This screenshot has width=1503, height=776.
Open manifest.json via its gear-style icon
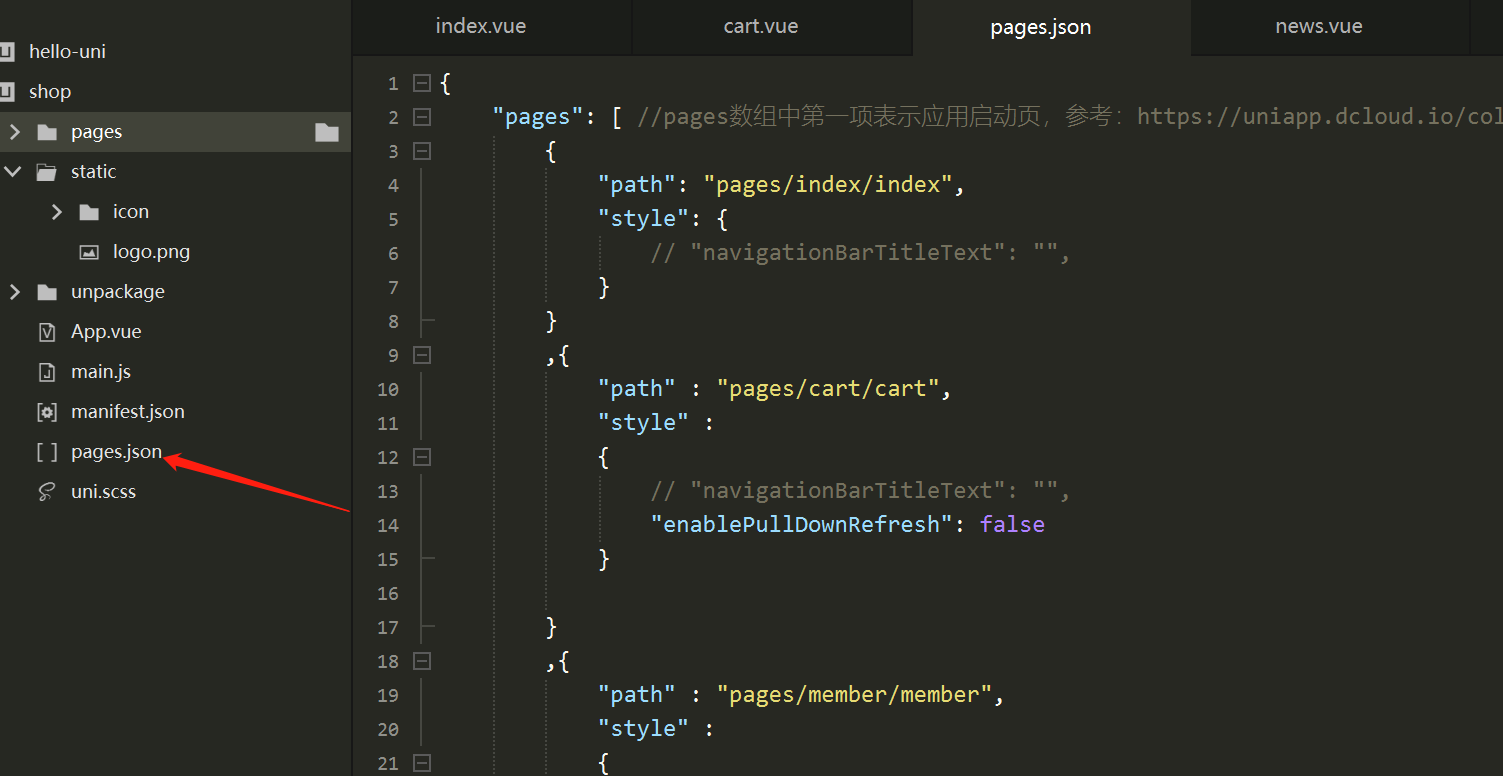click(x=47, y=411)
